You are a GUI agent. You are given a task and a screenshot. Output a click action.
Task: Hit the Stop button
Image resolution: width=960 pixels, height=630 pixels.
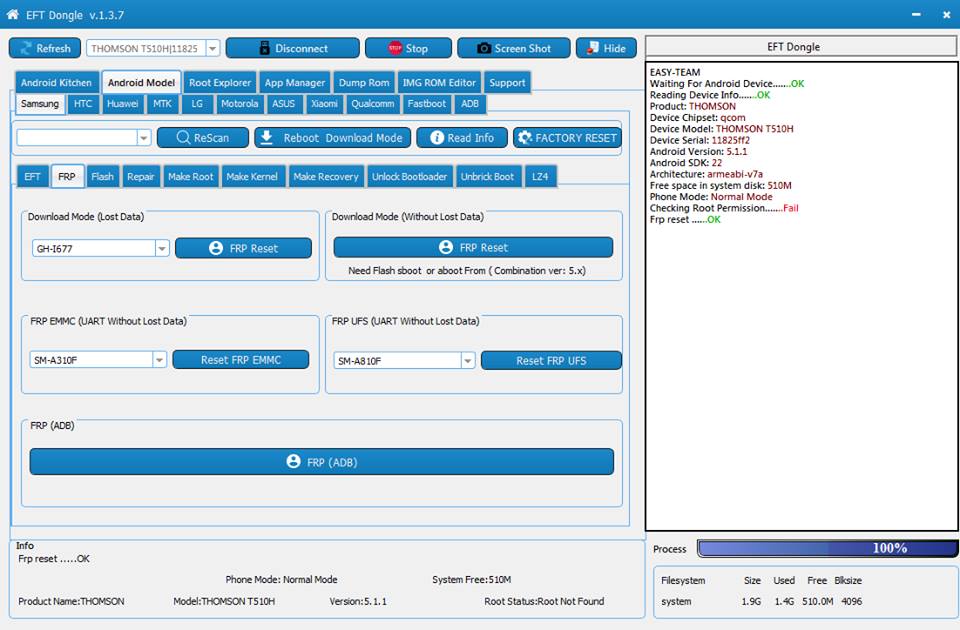(x=408, y=48)
